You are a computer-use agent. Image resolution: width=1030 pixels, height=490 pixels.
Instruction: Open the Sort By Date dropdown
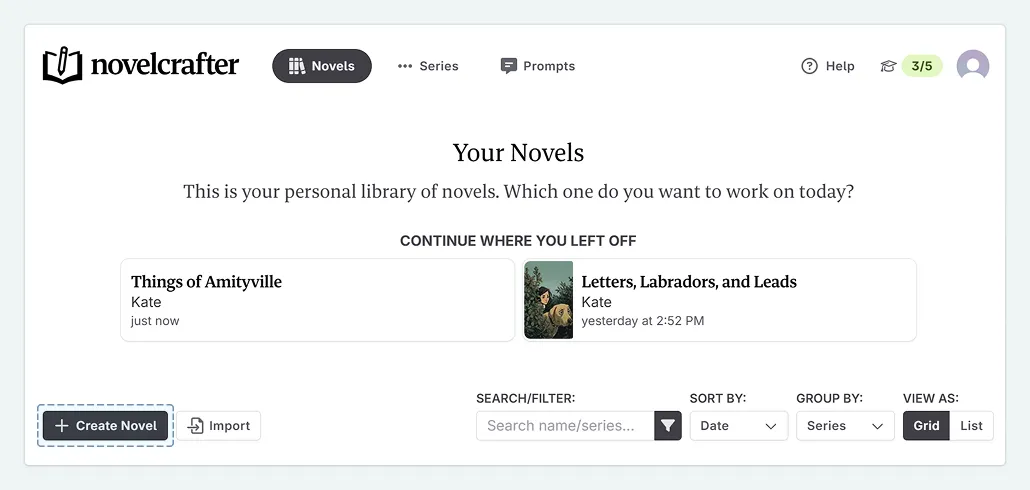click(x=738, y=426)
